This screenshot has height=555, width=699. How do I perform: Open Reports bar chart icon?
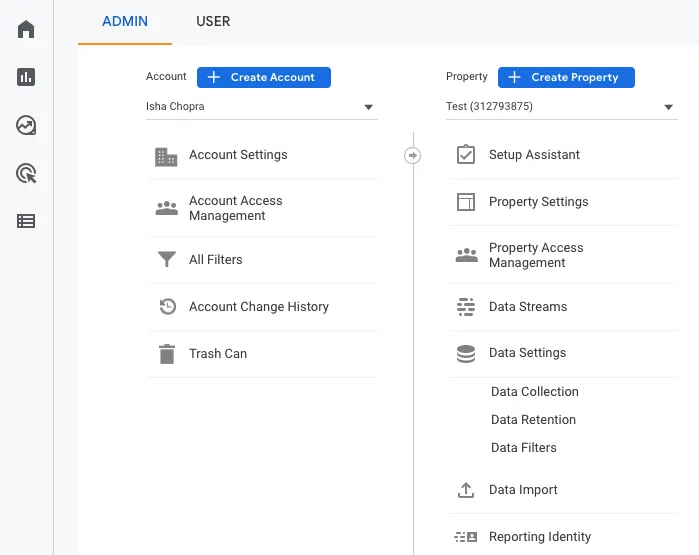coord(26,77)
